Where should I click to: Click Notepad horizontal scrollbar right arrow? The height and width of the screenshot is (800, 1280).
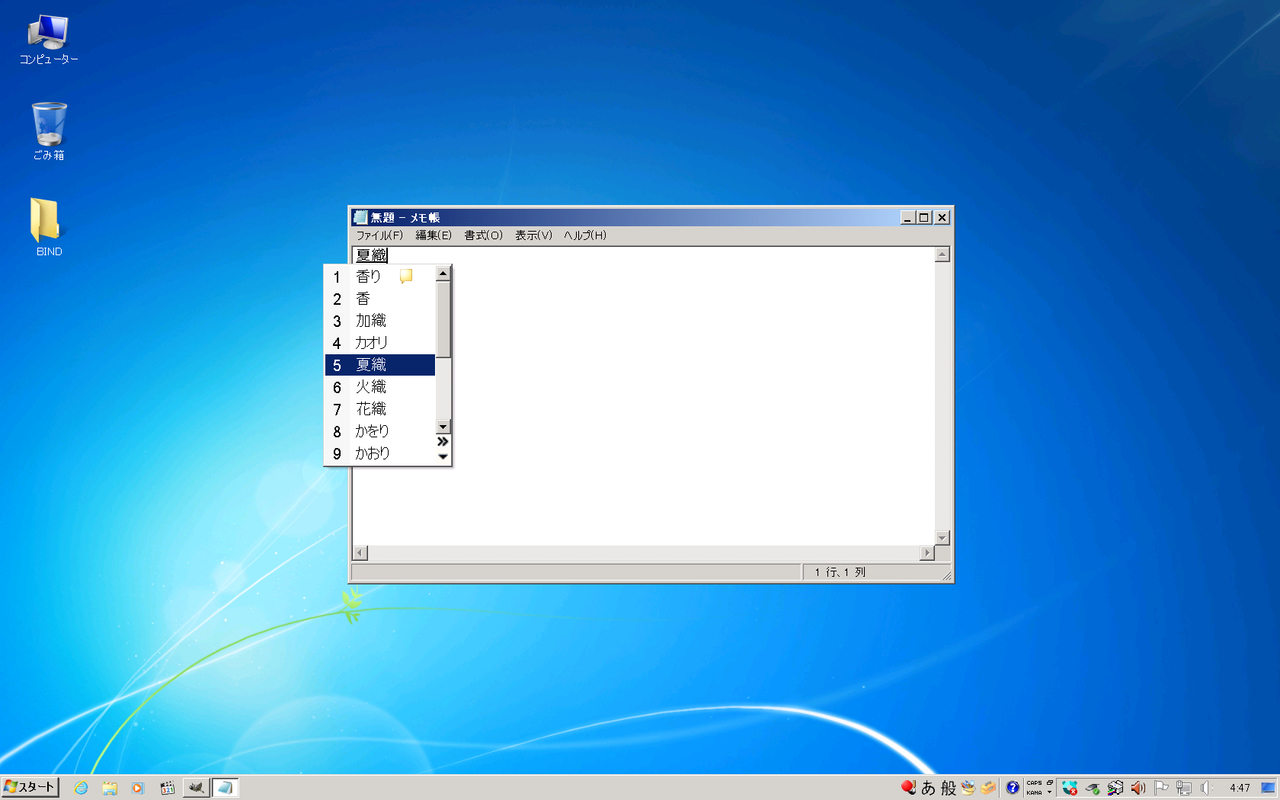pos(927,553)
